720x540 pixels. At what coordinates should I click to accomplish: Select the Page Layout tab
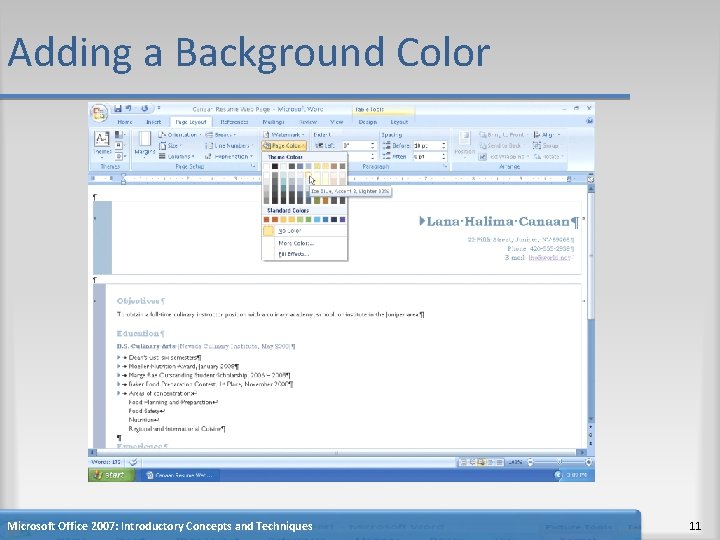pos(191,122)
